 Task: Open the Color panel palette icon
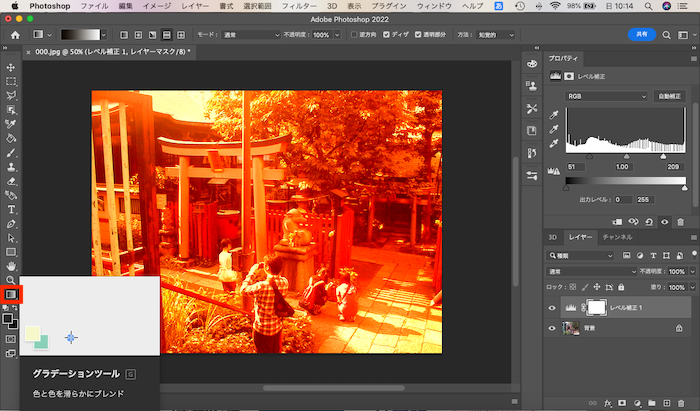click(532, 64)
